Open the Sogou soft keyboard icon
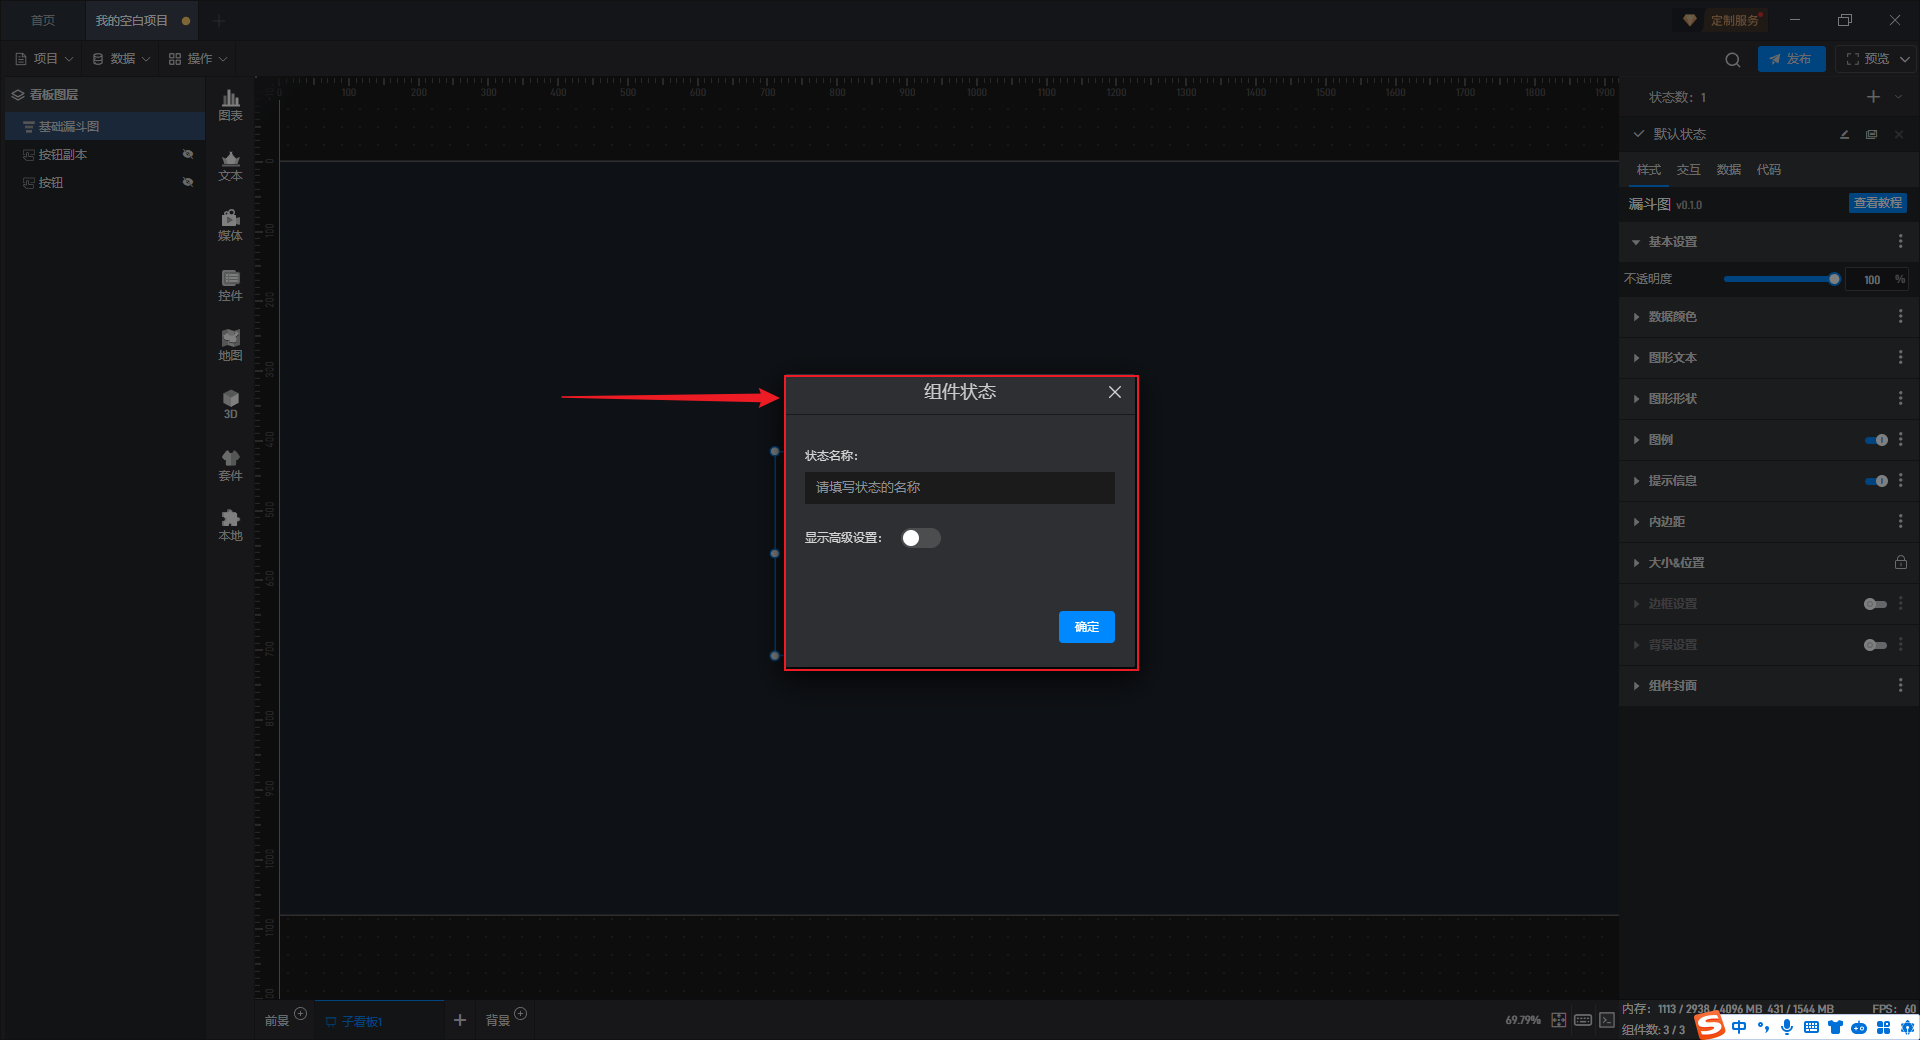Screen dimensions: 1920x1040 click(x=1811, y=1027)
